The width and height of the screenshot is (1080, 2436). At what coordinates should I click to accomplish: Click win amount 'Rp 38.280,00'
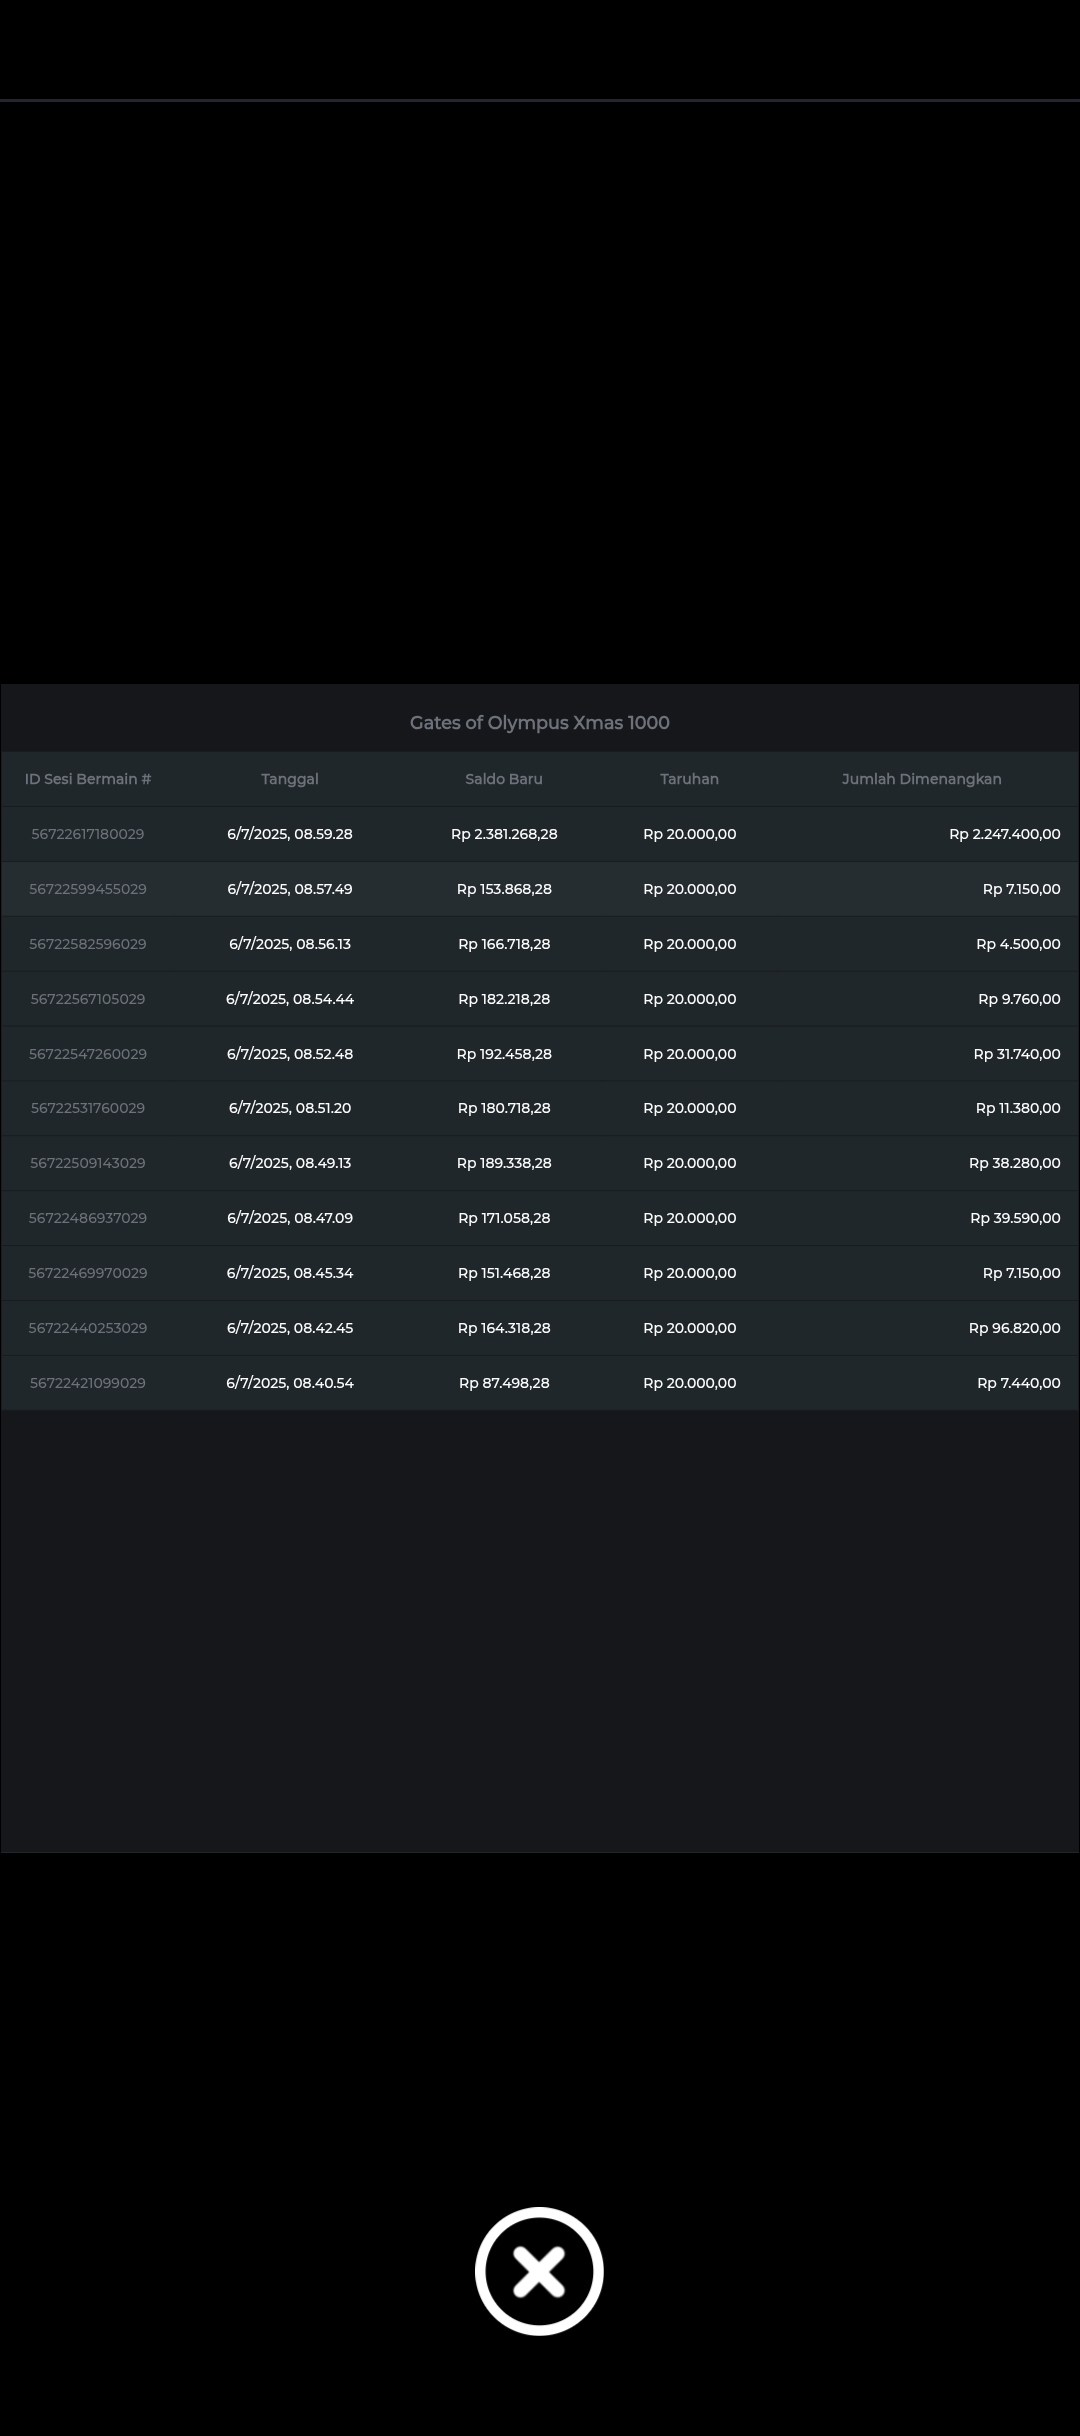tap(1015, 1163)
